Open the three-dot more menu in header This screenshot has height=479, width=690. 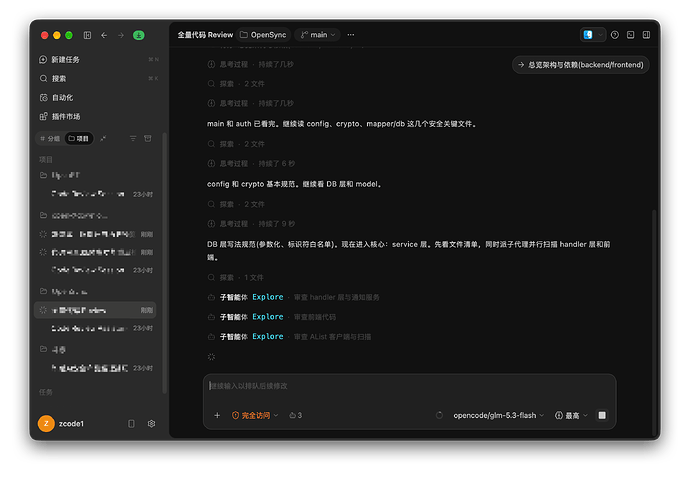click(351, 35)
